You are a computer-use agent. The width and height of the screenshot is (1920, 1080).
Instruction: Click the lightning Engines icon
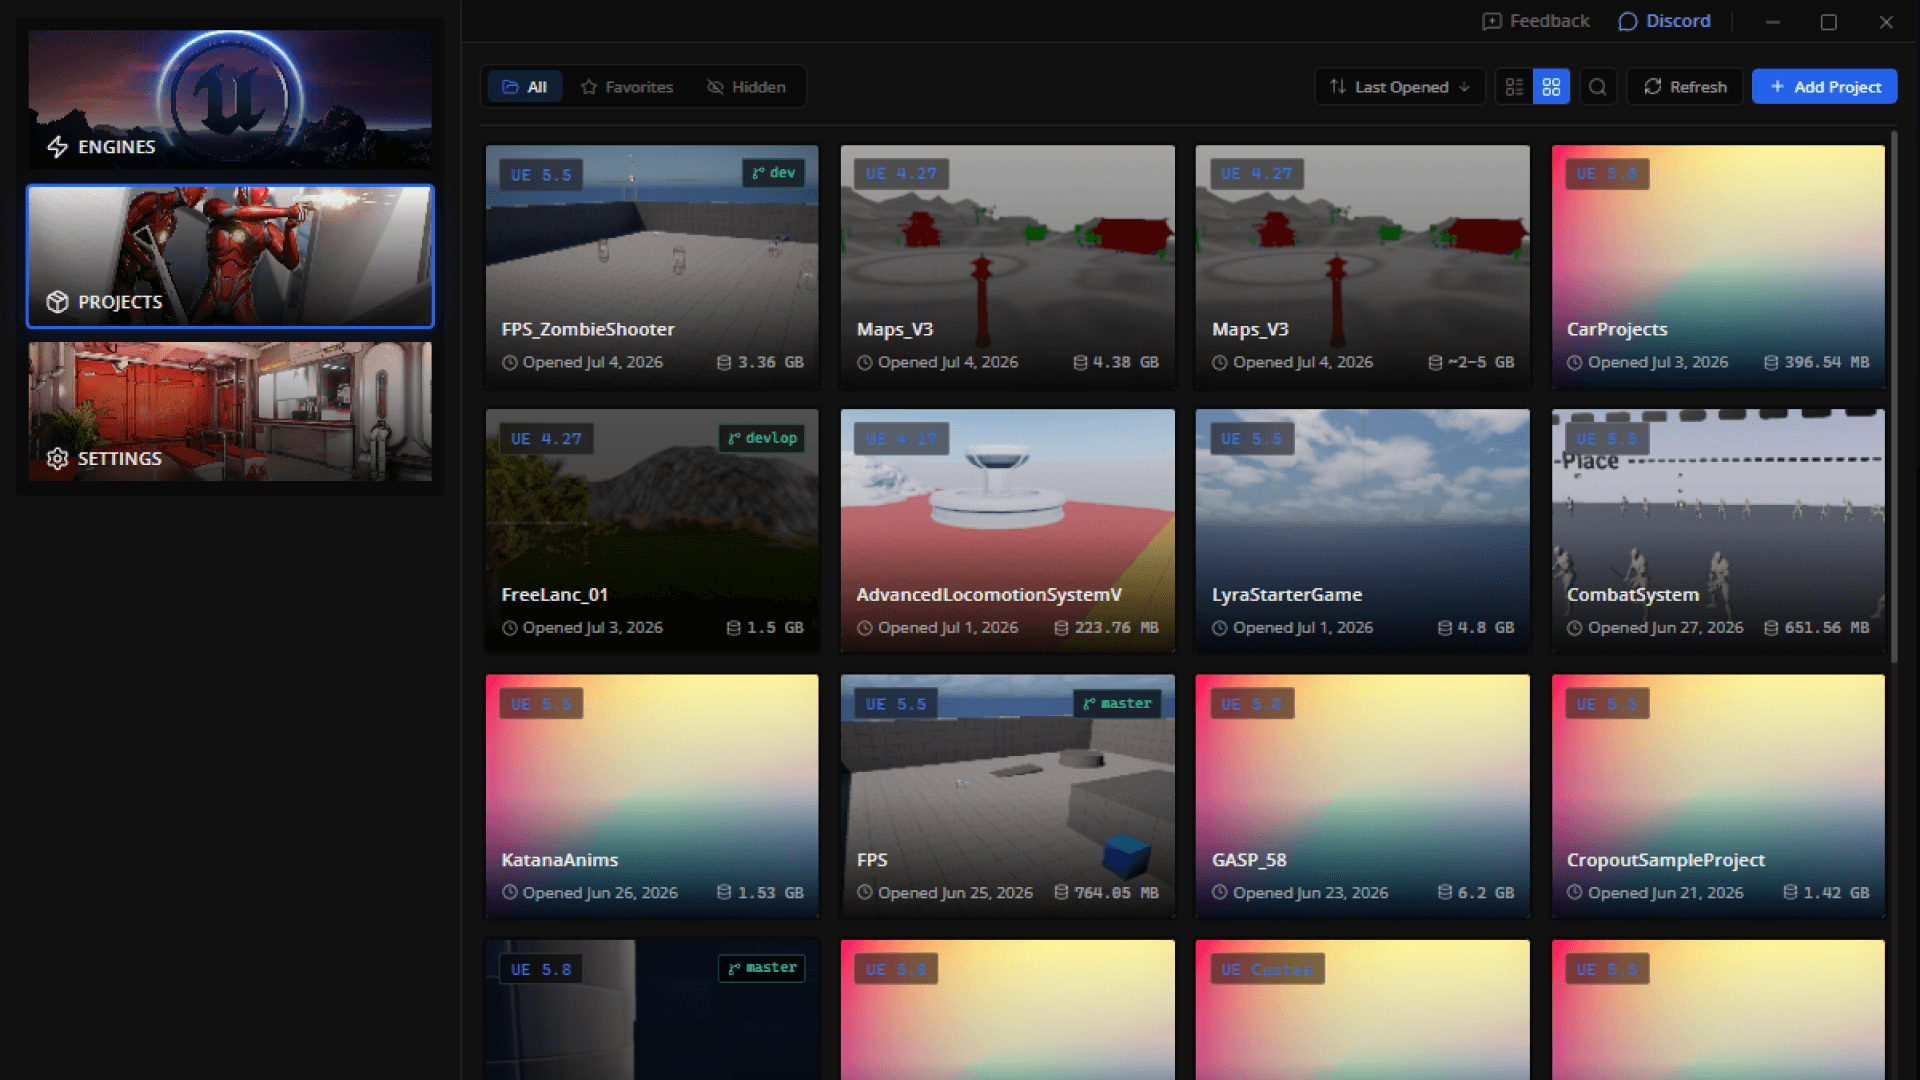tap(57, 147)
